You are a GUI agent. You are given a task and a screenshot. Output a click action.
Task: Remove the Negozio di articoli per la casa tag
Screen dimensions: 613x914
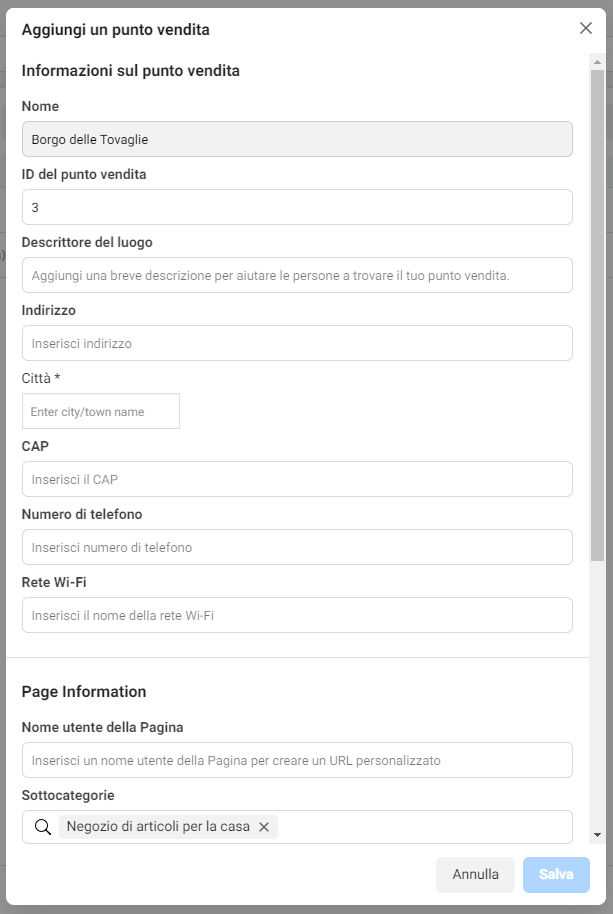tap(264, 827)
